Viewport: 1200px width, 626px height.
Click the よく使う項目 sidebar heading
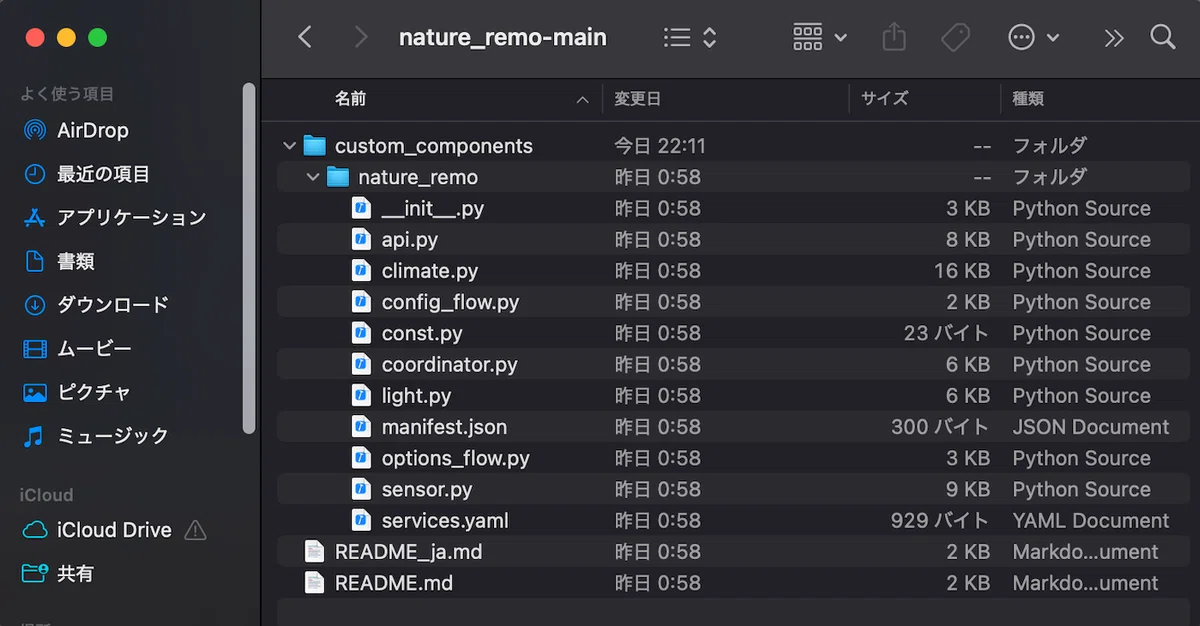[67, 94]
